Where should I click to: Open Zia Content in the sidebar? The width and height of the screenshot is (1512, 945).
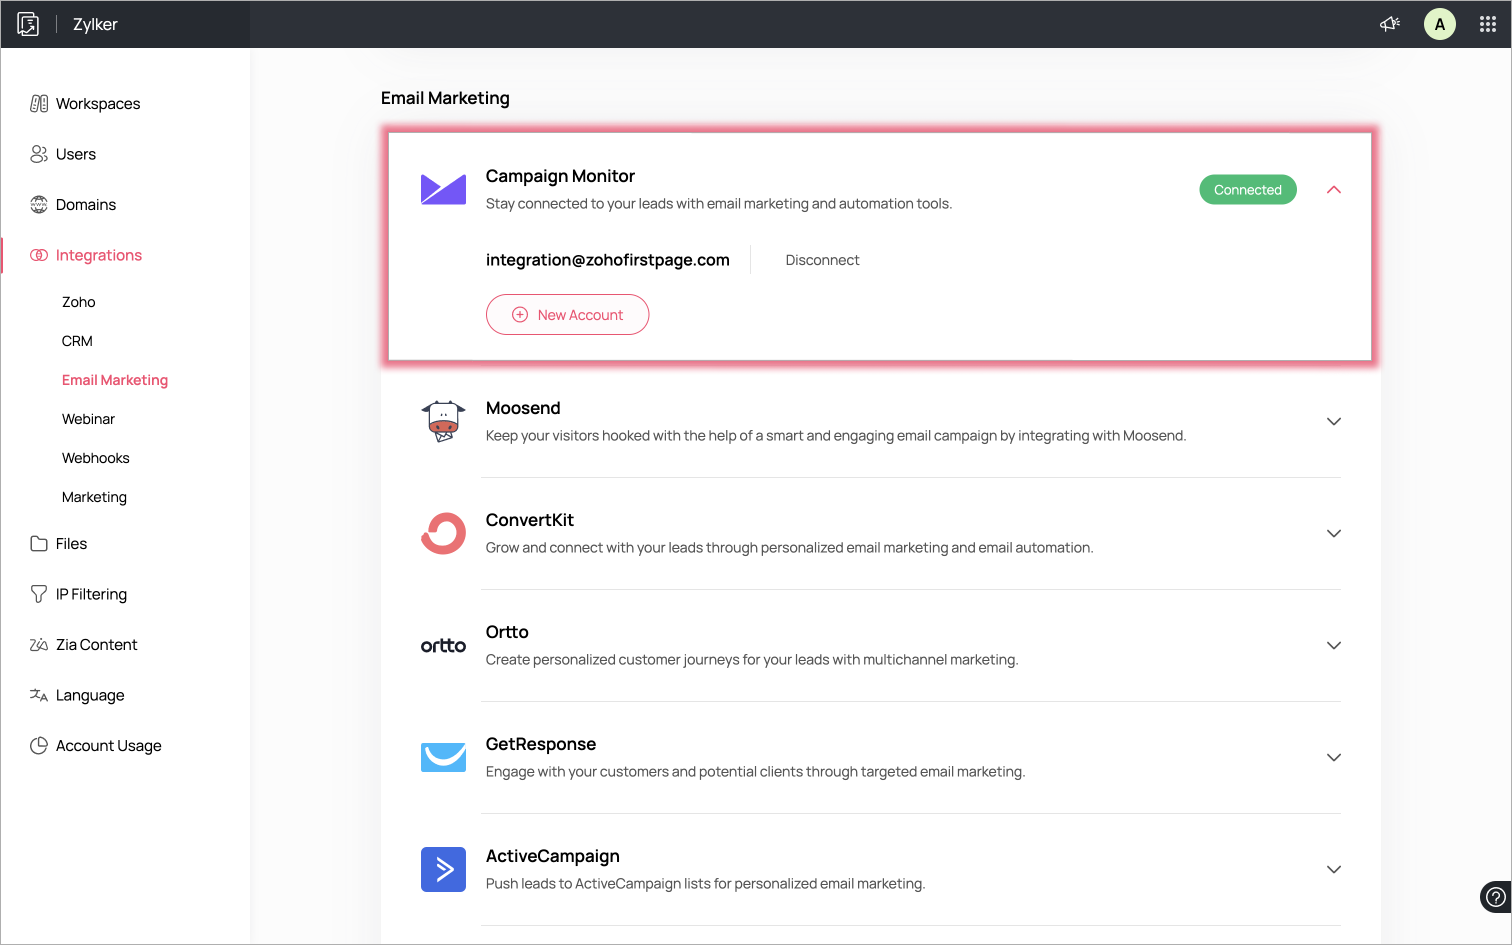(97, 645)
